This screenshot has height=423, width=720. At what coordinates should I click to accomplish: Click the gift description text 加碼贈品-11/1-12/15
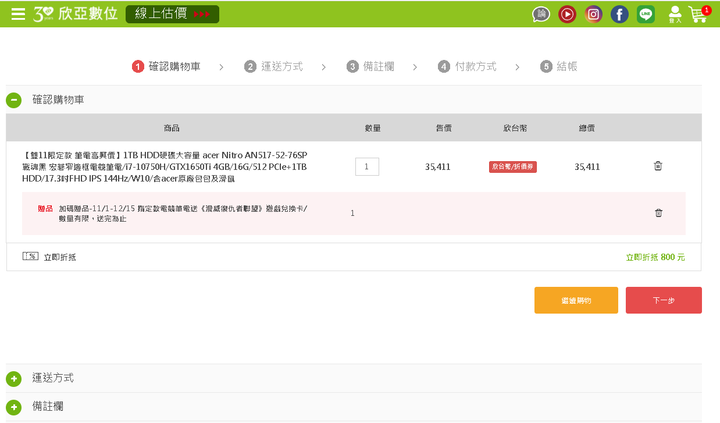pos(183,214)
